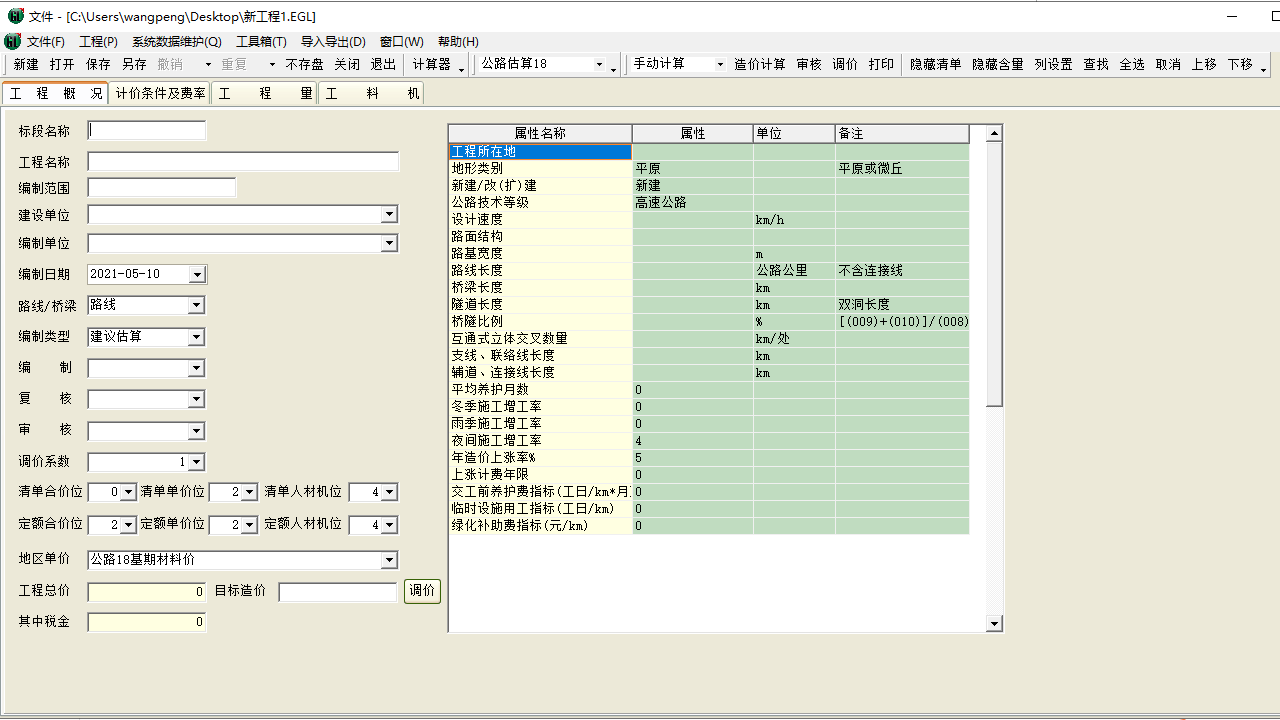
Task: Expand the 地区单价 dropdown list
Action: 390,560
